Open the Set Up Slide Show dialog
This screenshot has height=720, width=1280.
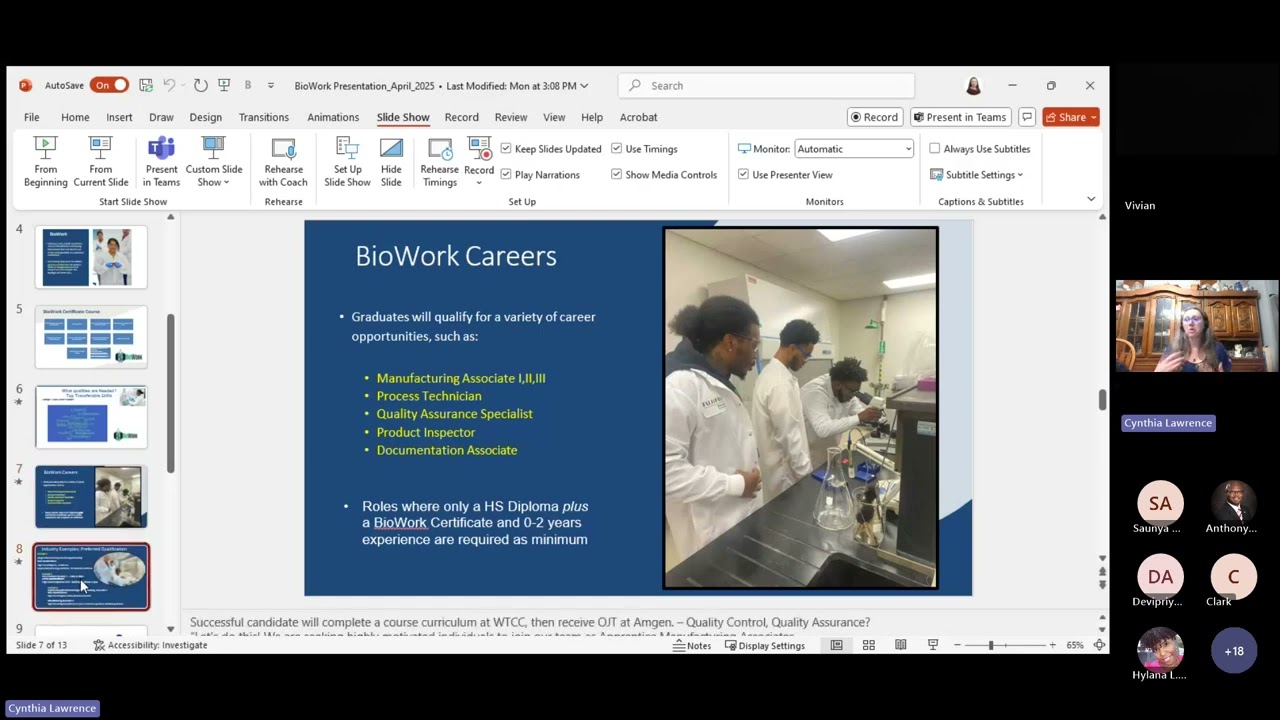pos(347,161)
